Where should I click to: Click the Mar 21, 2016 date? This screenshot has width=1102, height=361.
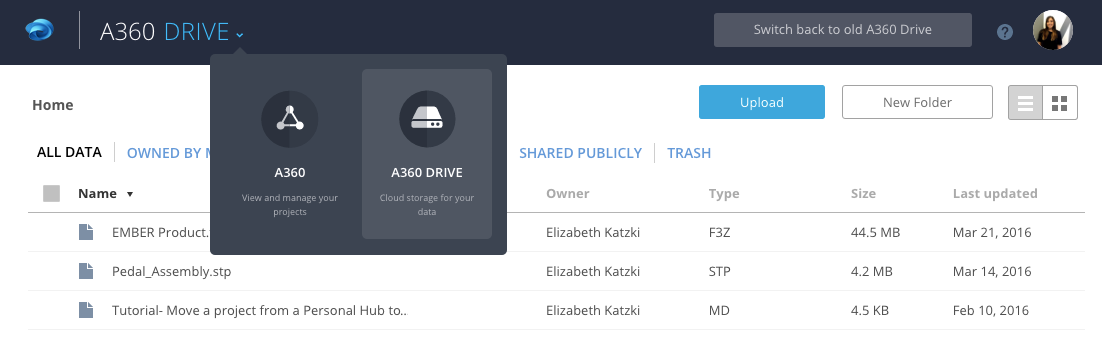pyautogui.click(x=992, y=232)
